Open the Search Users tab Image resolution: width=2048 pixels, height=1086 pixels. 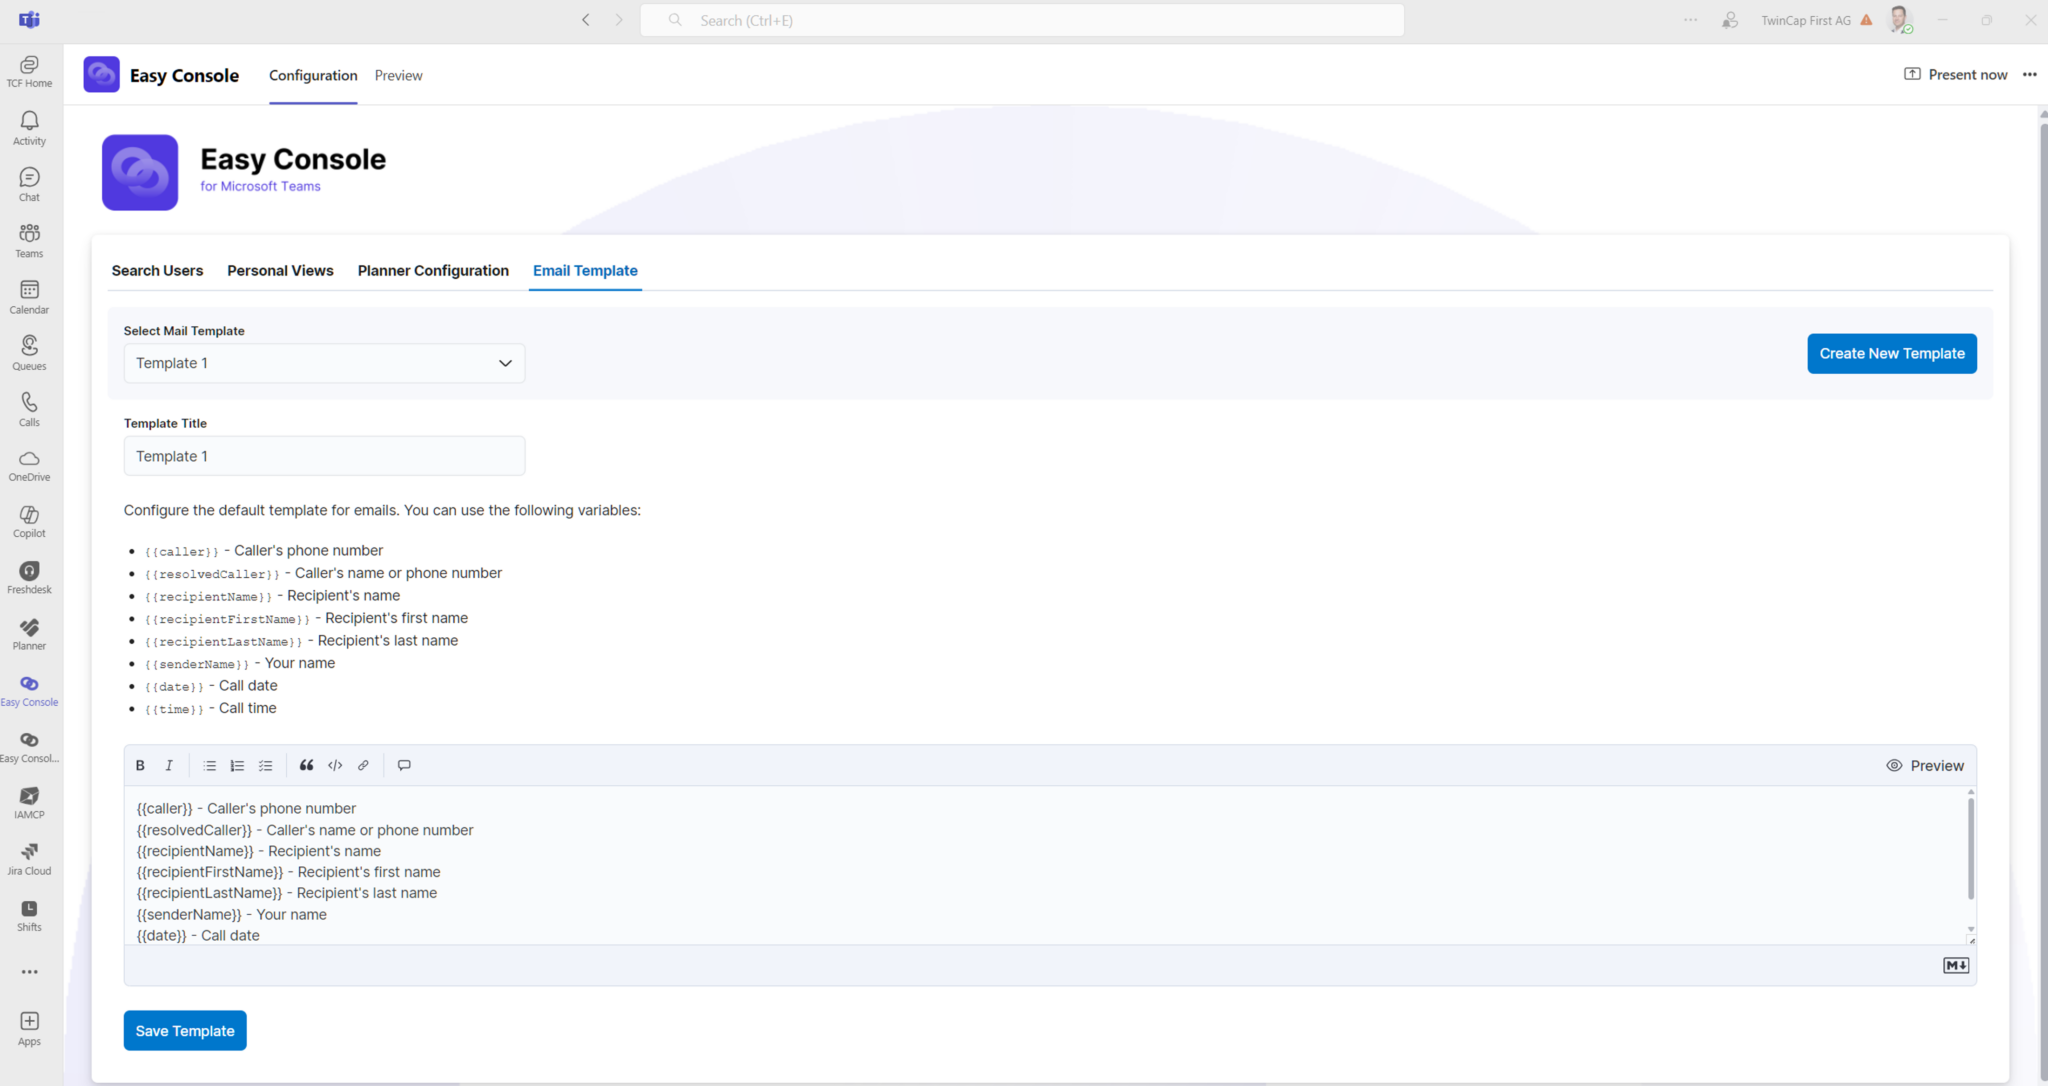157,270
